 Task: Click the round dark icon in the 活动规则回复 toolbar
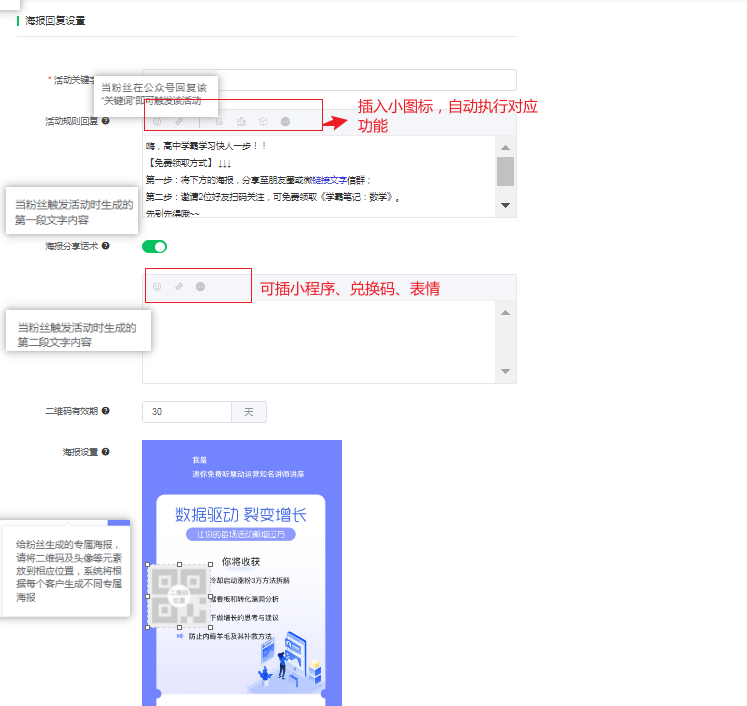(285, 121)
